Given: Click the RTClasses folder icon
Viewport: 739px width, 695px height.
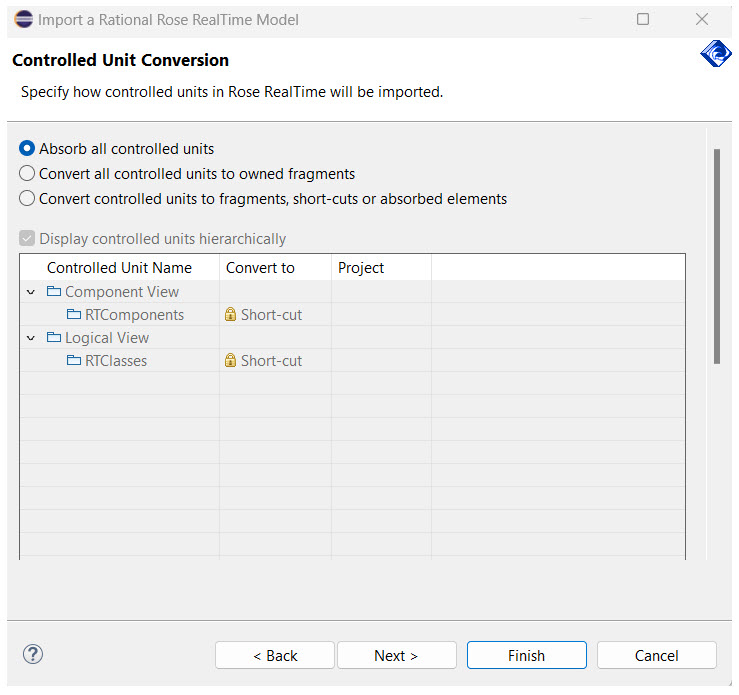Looking at the screenshot, I should pyautogui.click(x=74, y=361).
